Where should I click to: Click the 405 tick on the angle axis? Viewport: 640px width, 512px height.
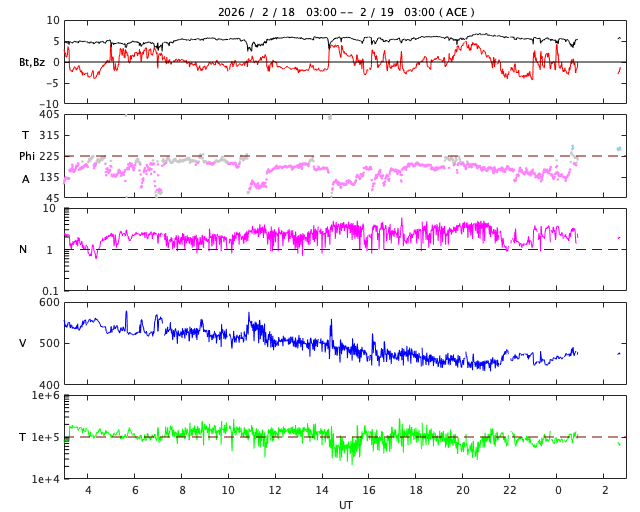point(49,115)
